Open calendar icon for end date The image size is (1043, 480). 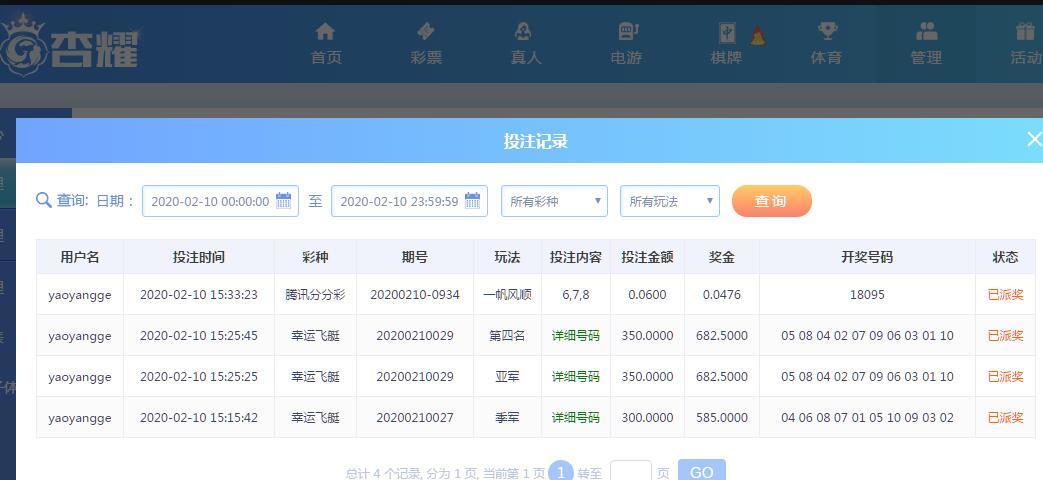(473, 201)
